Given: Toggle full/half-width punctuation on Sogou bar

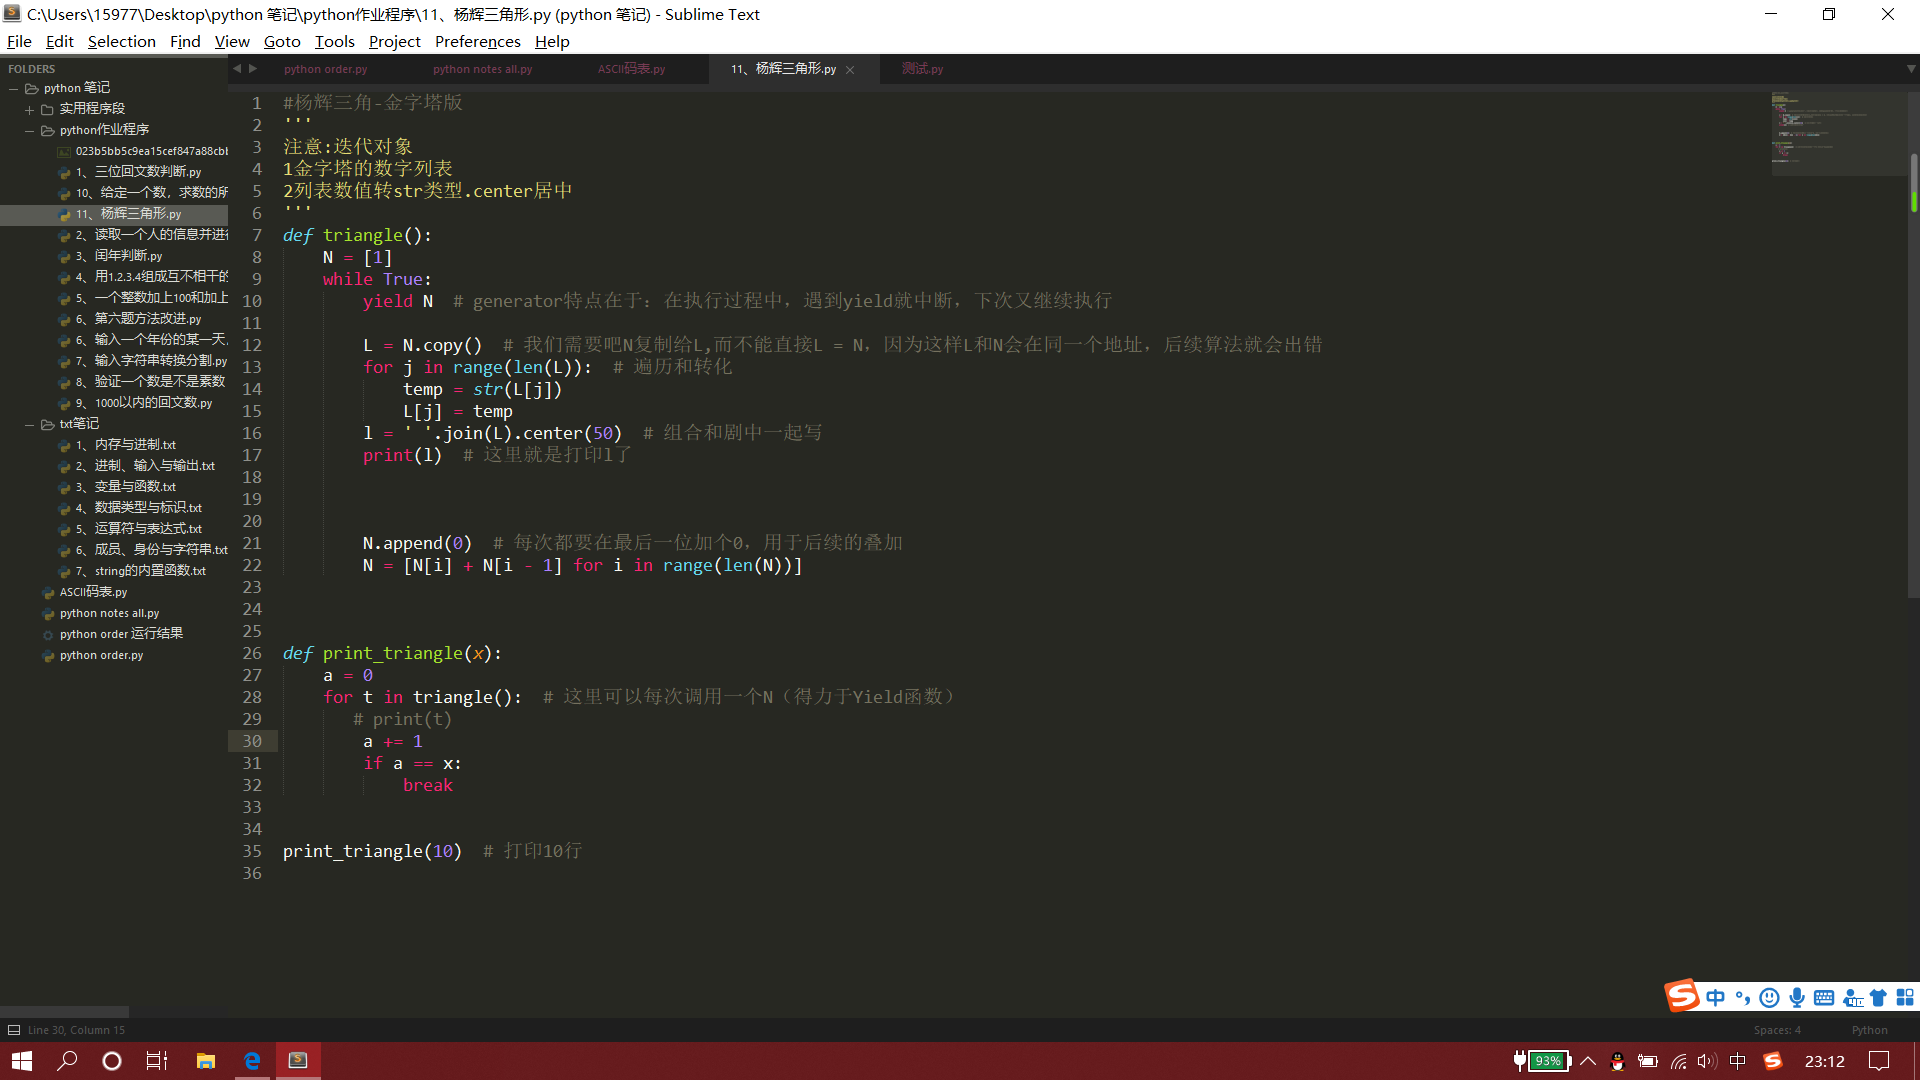Looking at the screenshot, I should click(x=1742, y=997).
